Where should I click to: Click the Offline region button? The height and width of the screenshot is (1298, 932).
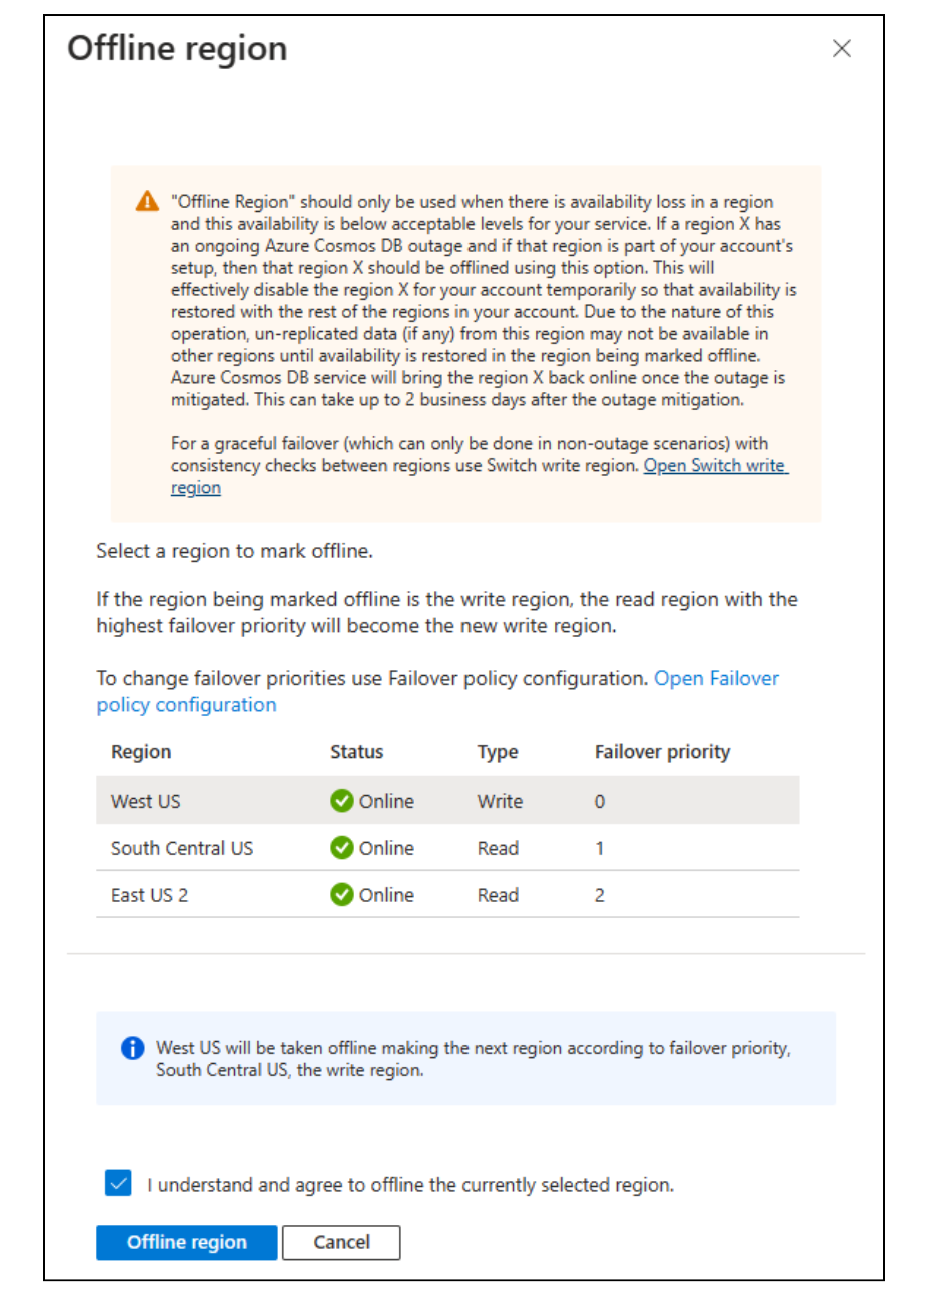(186, 1242)
